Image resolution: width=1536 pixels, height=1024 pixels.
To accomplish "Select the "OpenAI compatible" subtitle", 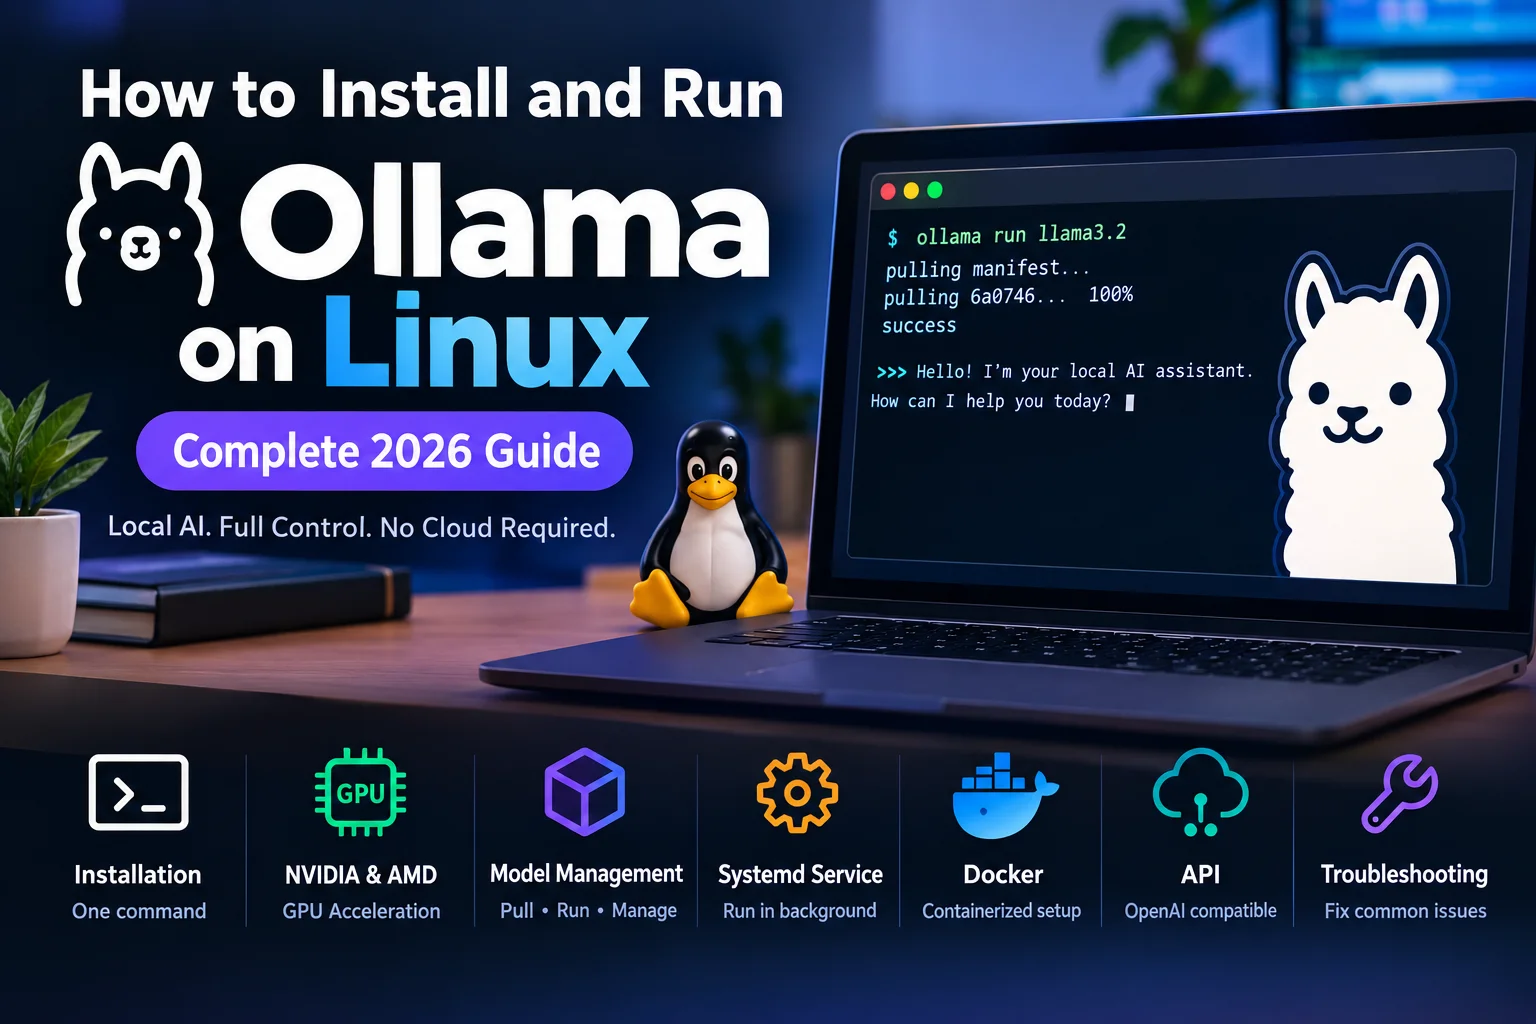I will [1200, 911].
